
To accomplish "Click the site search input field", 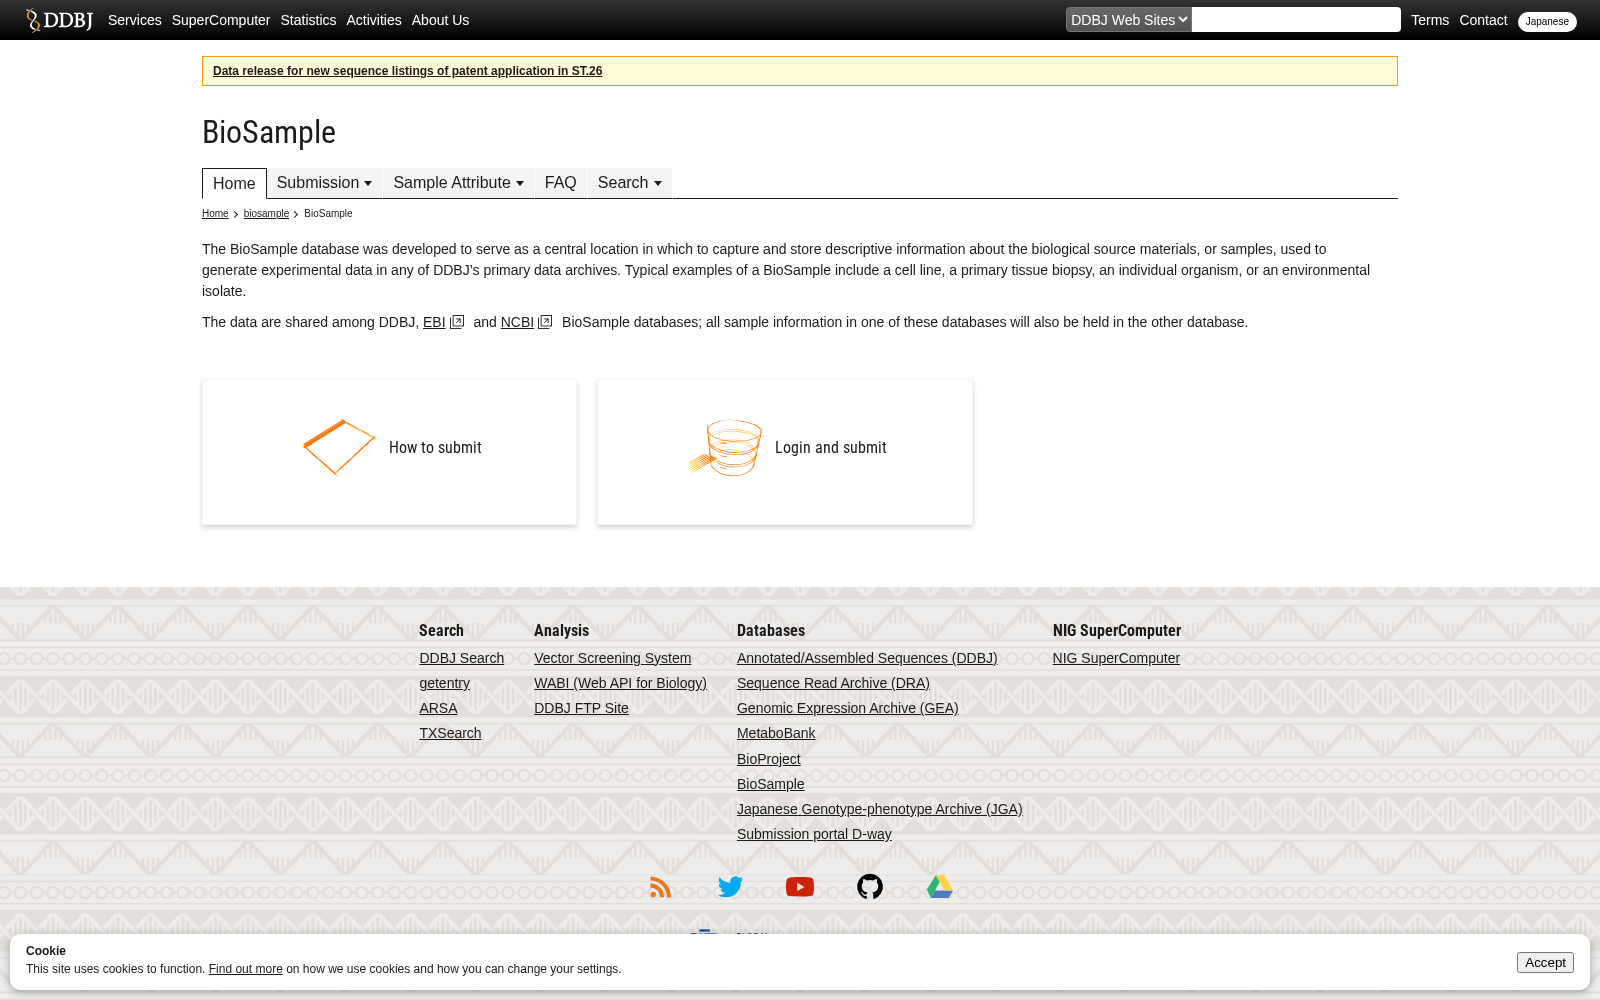I will (1296, 20).
